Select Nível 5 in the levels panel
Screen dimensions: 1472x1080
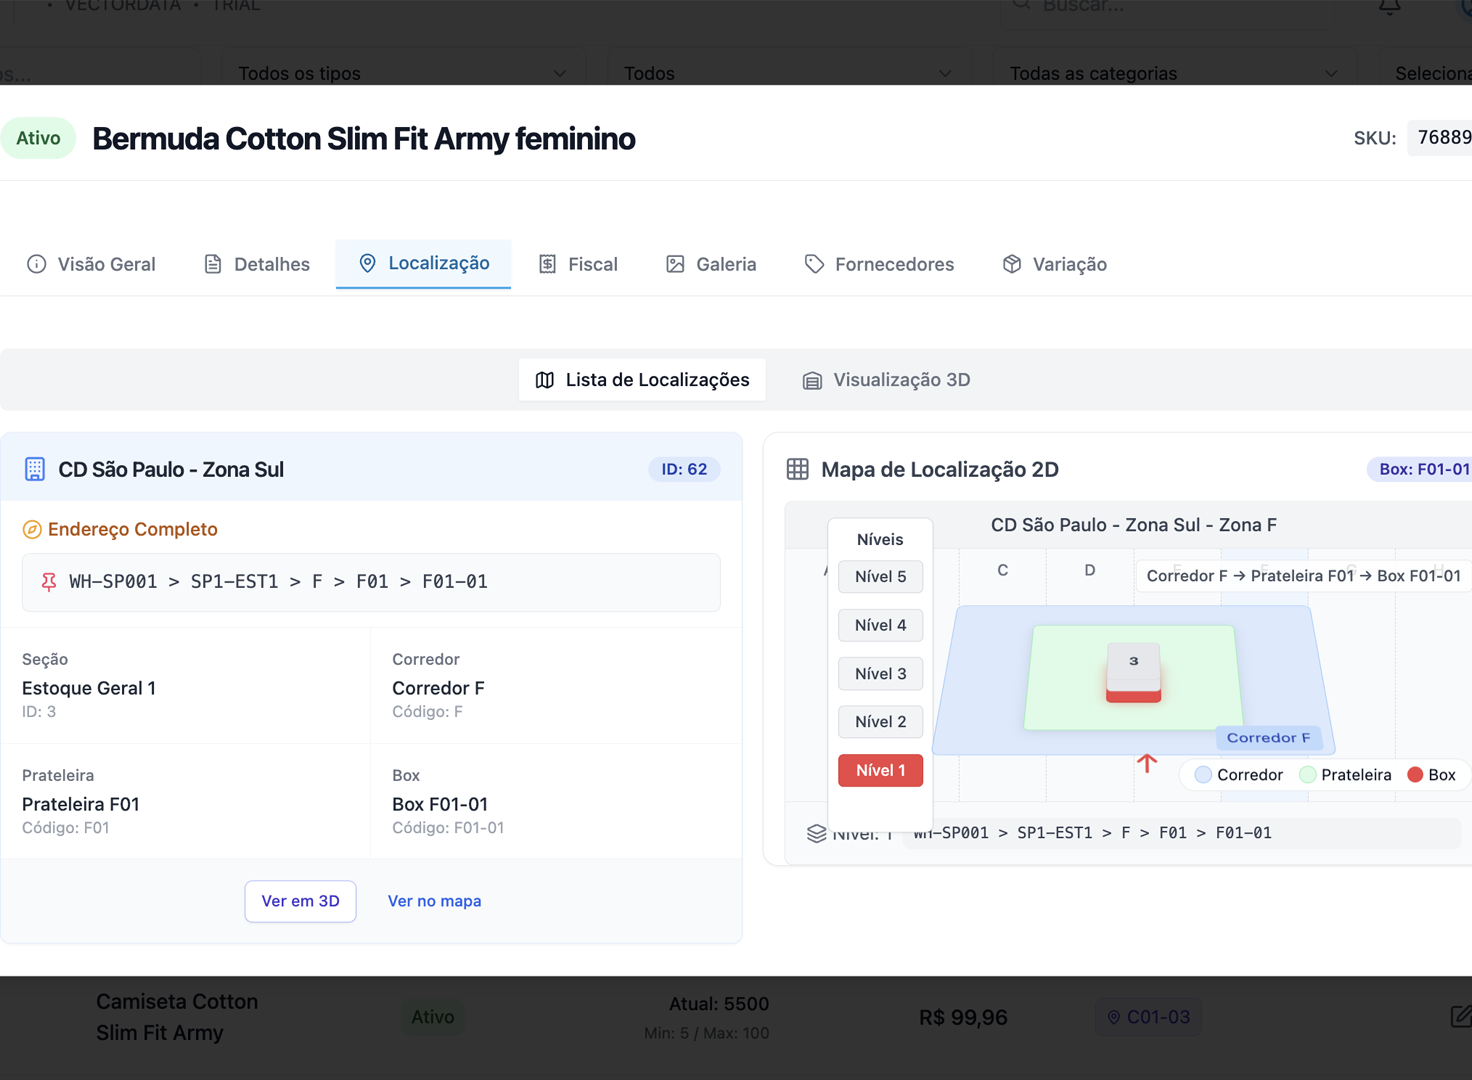[x=880, y=577]
